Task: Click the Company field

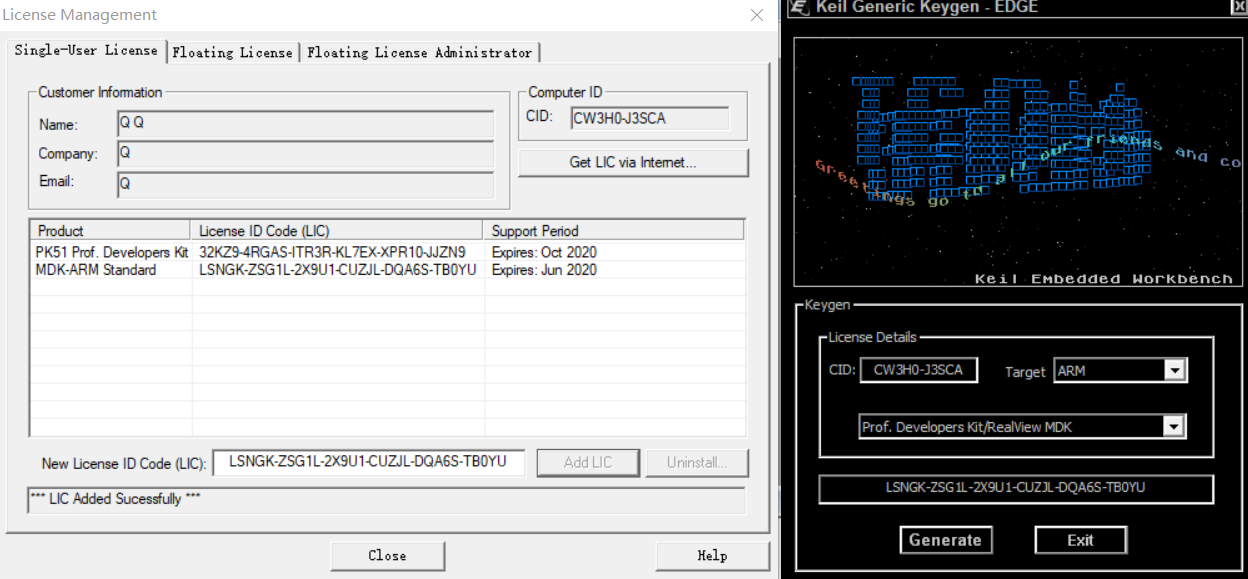Action: [x=306, y=154]
